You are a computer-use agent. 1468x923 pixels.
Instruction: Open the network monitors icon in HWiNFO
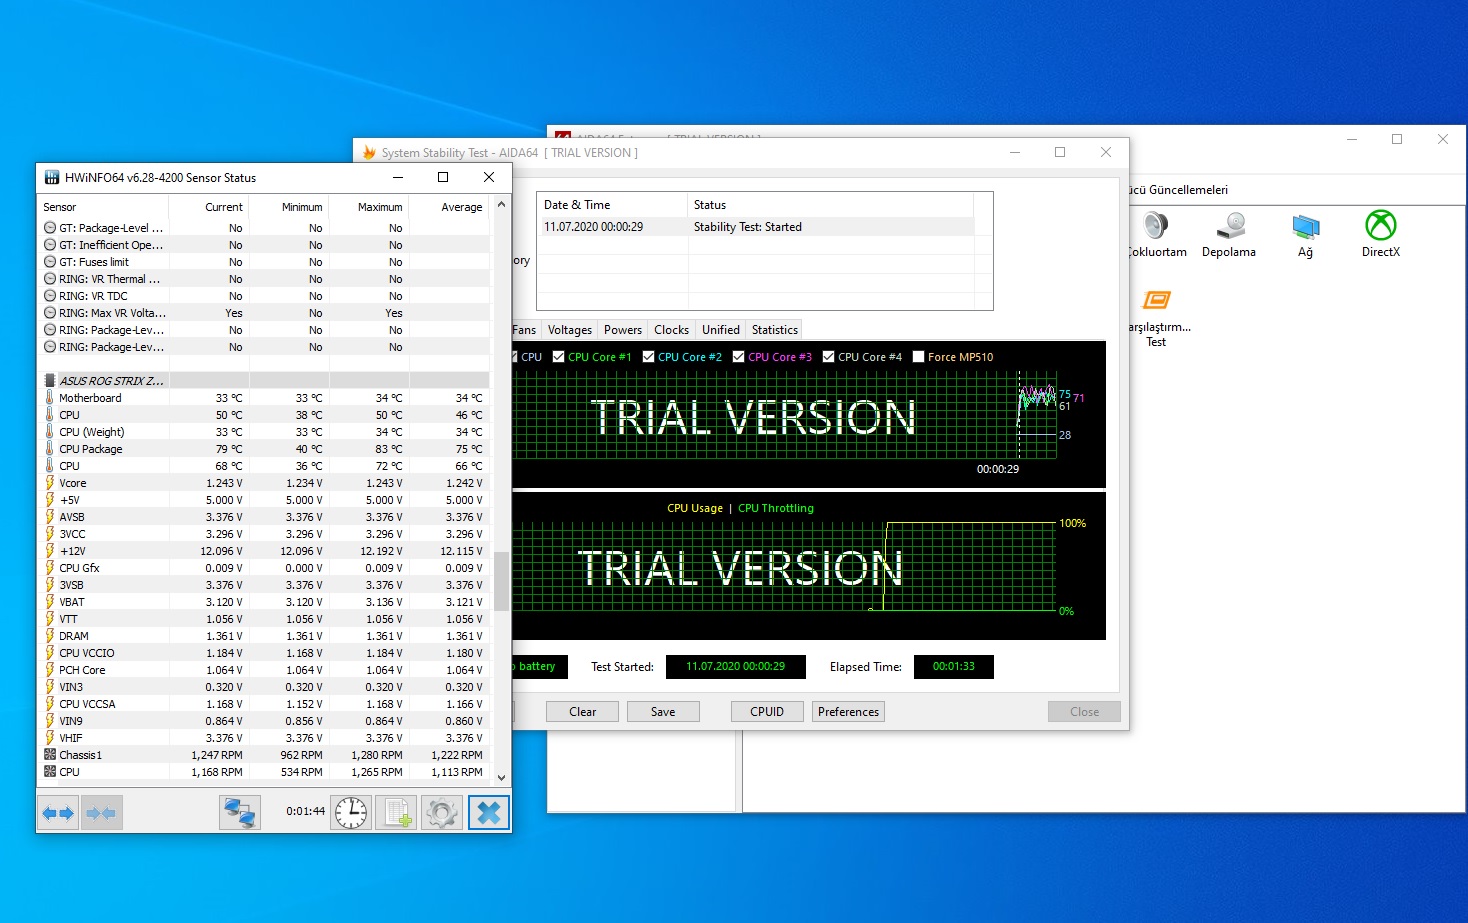click(240, 813)
